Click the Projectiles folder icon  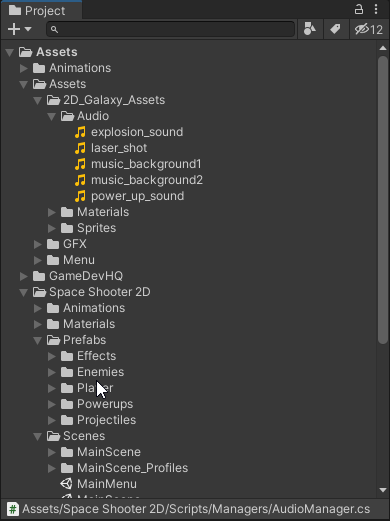click(67, 420)
